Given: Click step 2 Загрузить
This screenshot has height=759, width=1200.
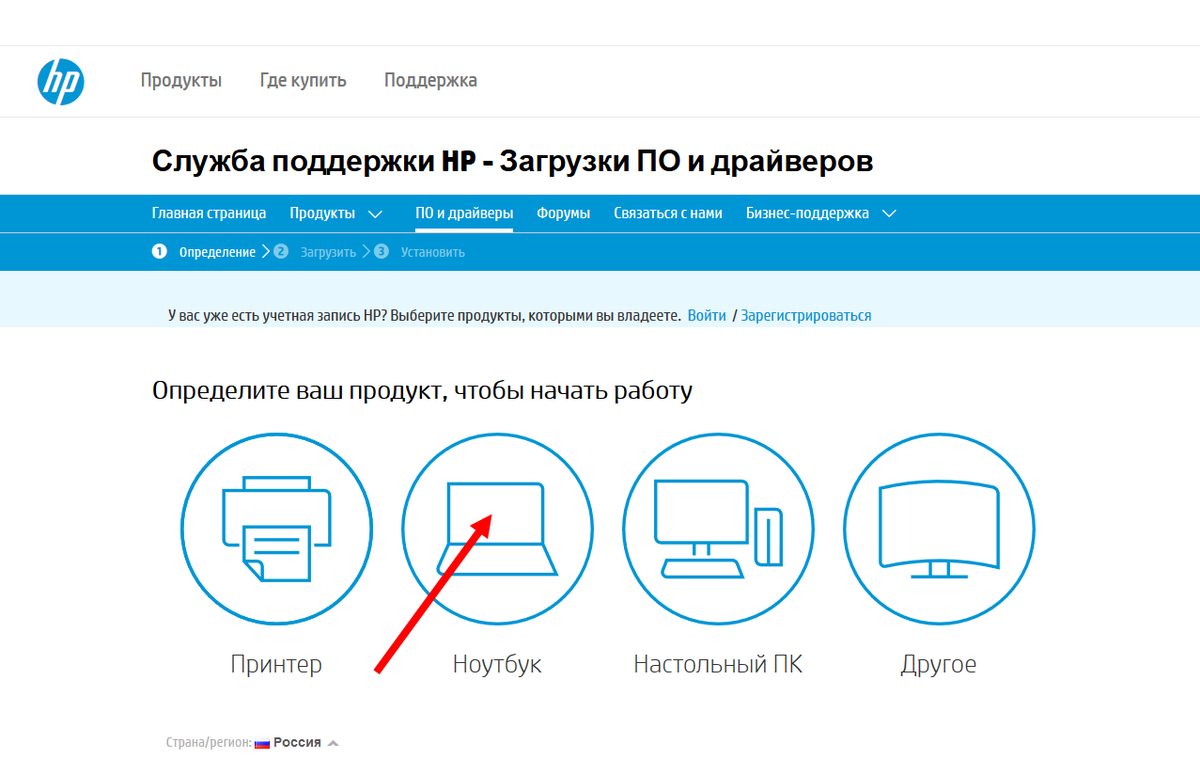Looking at the screenshot, I should pyautogui.click(x=315, y=252).
